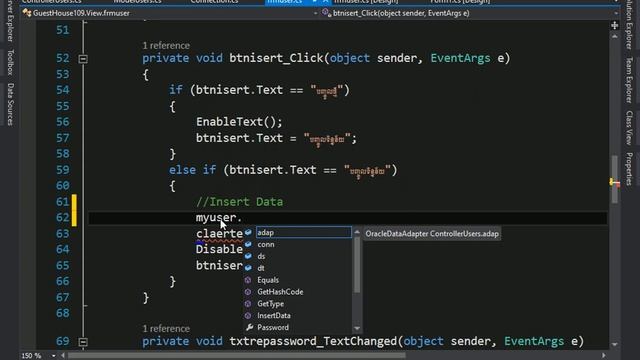640x360 pixels.
Task: Open the Team Explorer side tab
Action: click(629, 80)
